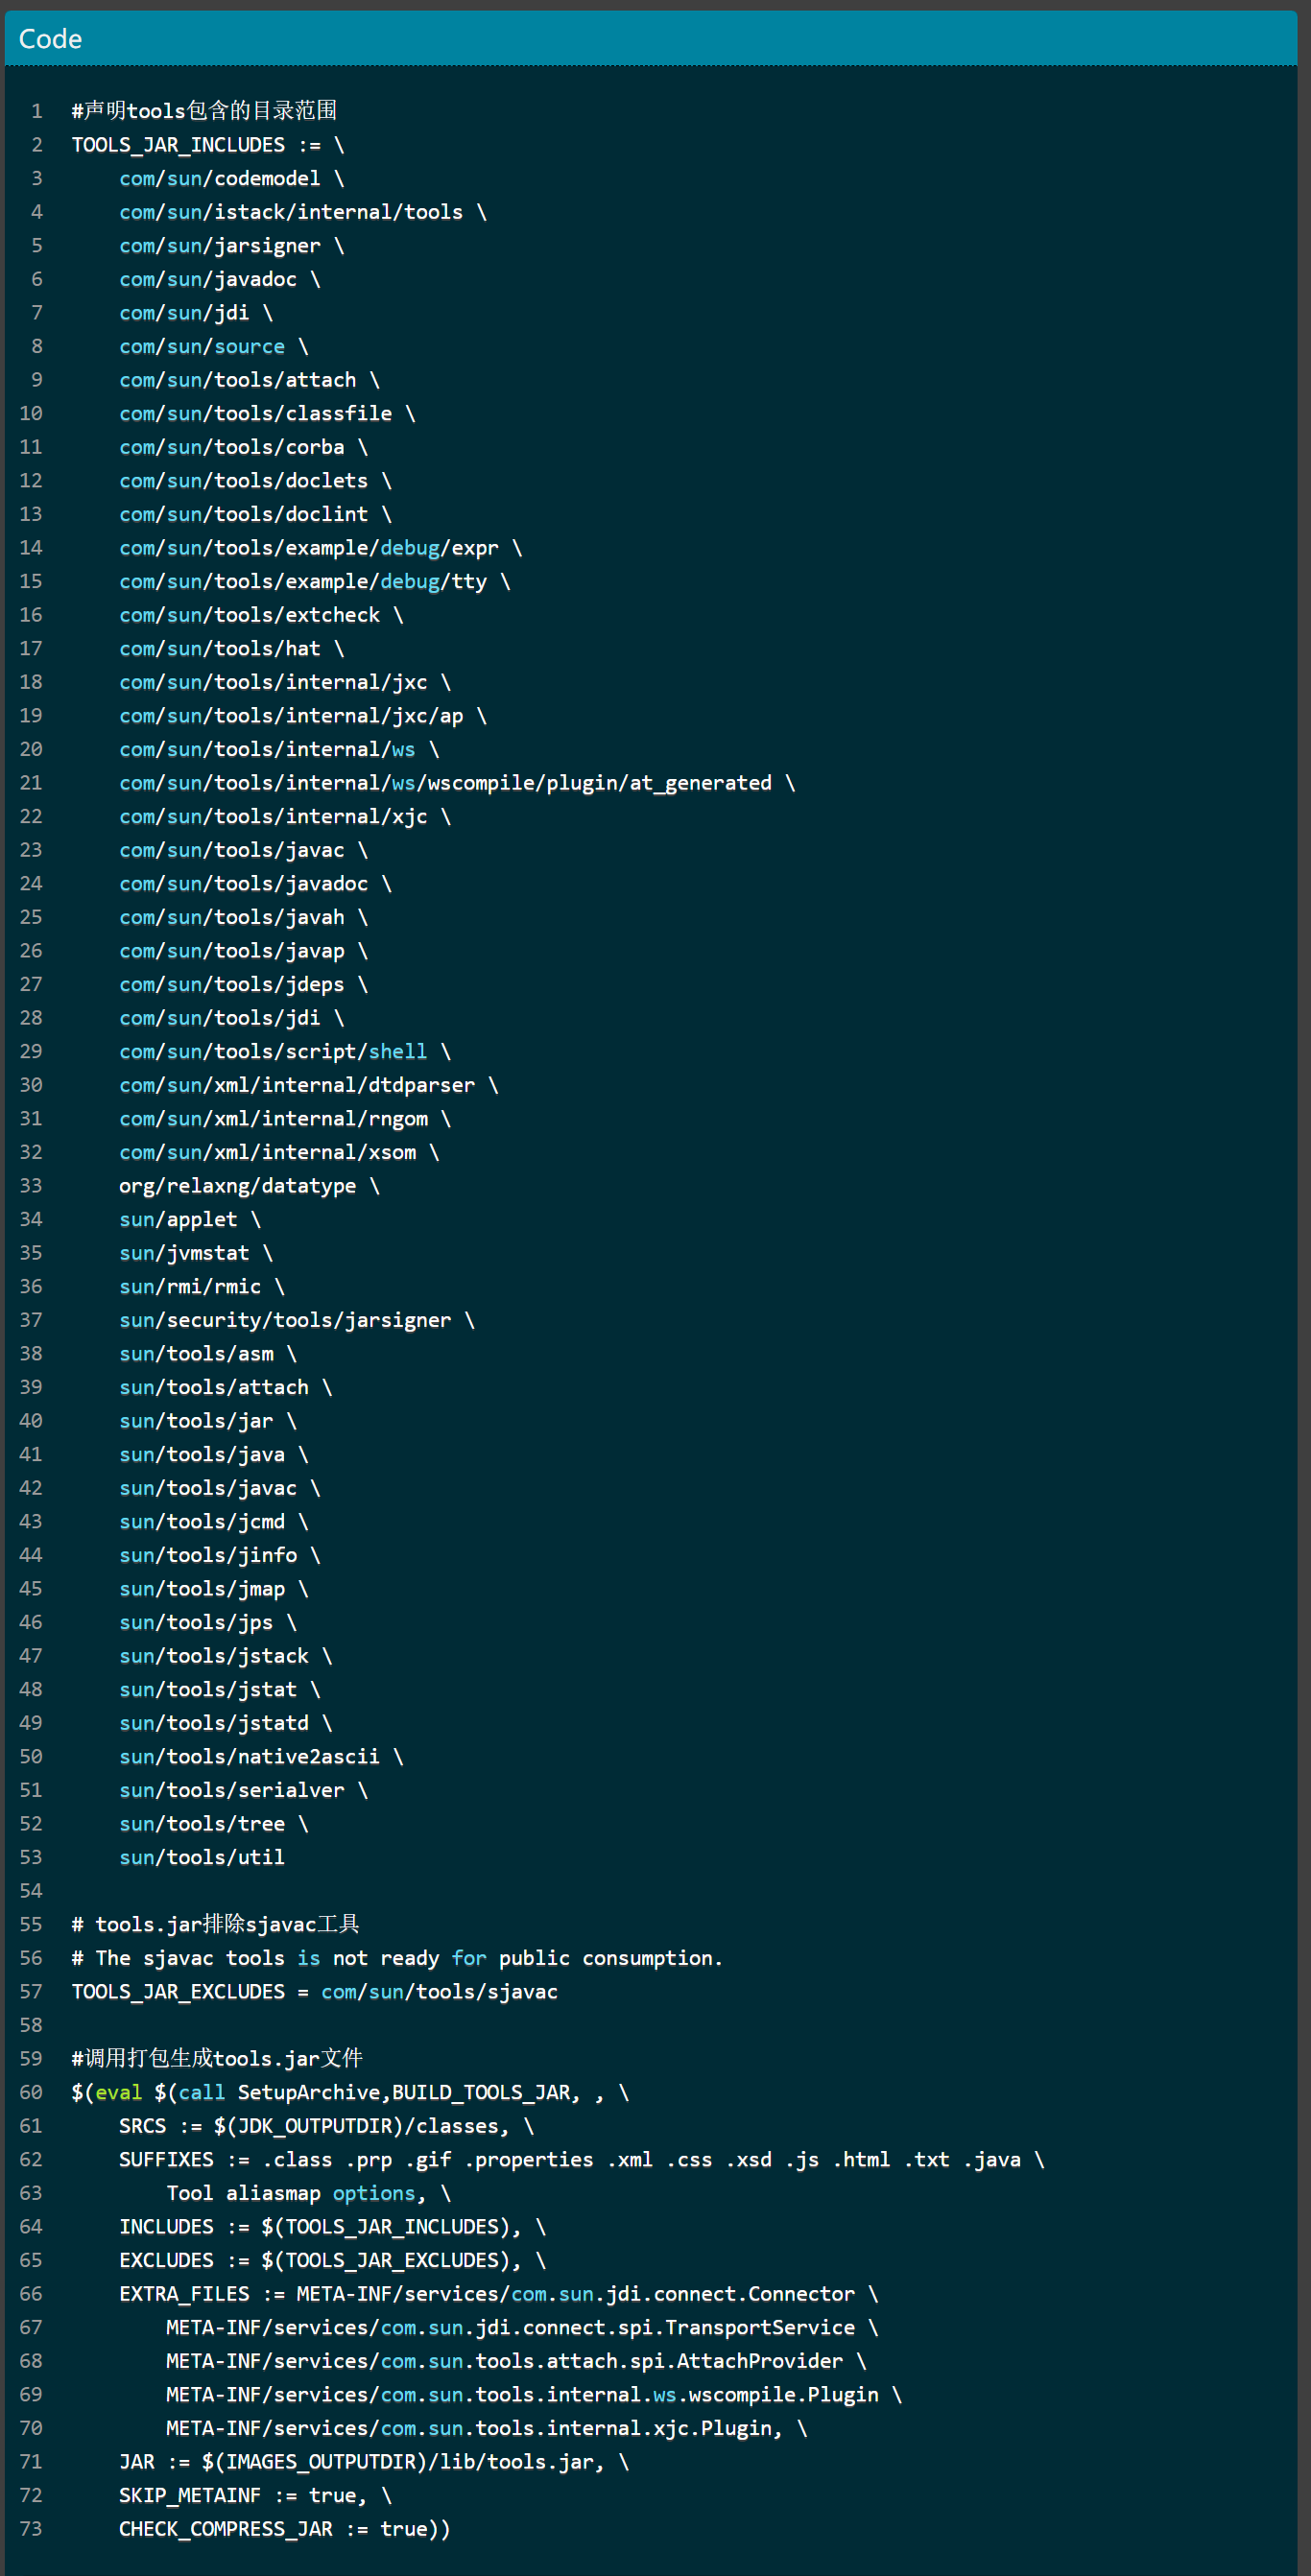Screen dimensions: 1311x2576
Task: Click the CHECK_COMPRESS_JAR := true line
Action: point(285,2530)
